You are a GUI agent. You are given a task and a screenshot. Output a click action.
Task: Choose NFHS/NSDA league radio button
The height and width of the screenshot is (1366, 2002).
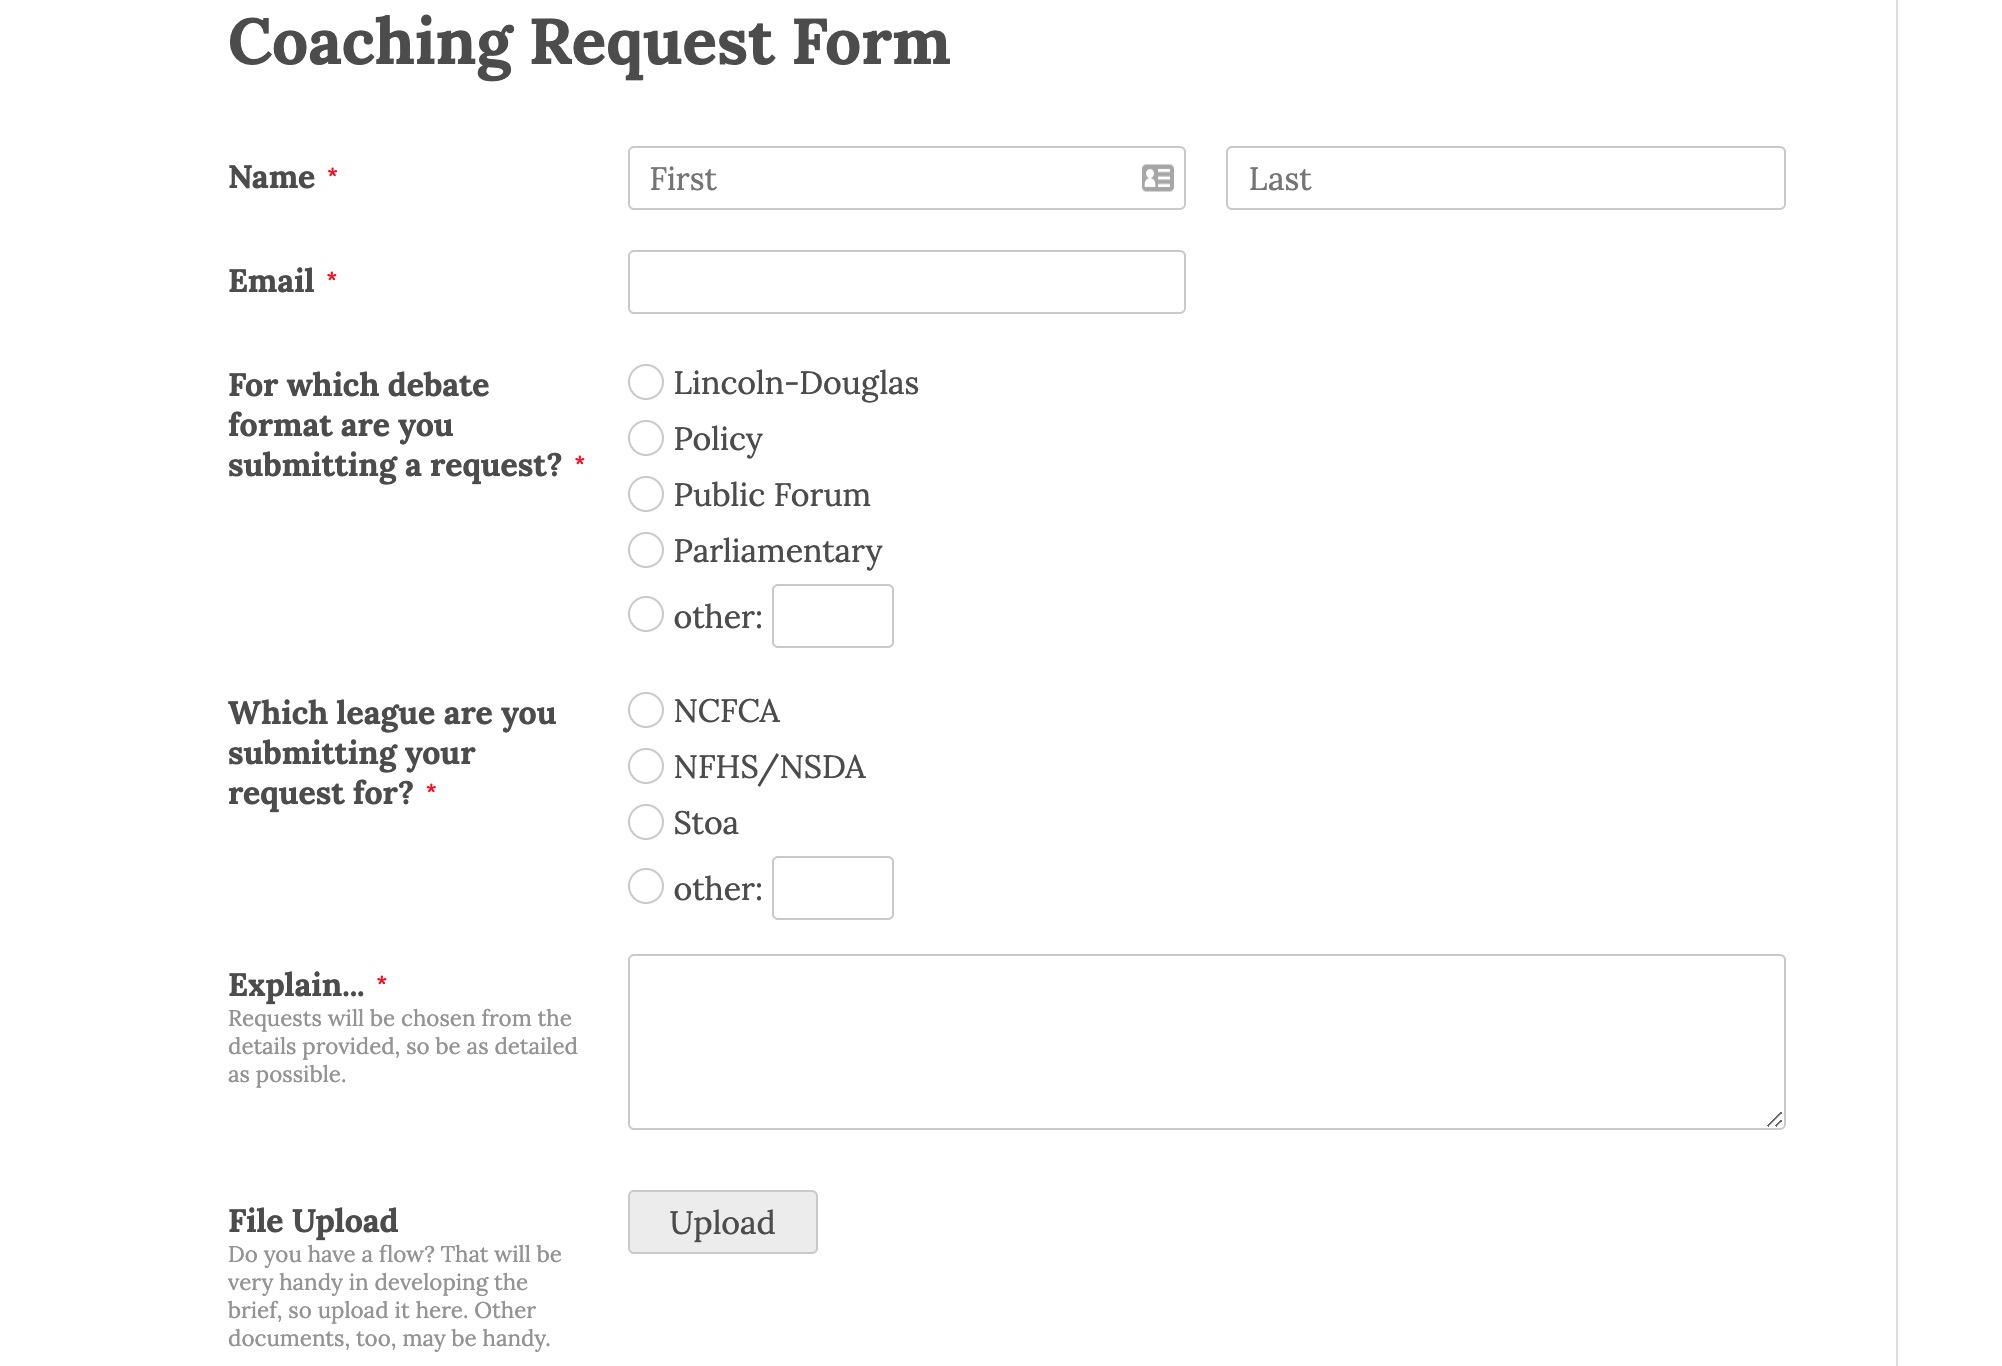[646, 766]
